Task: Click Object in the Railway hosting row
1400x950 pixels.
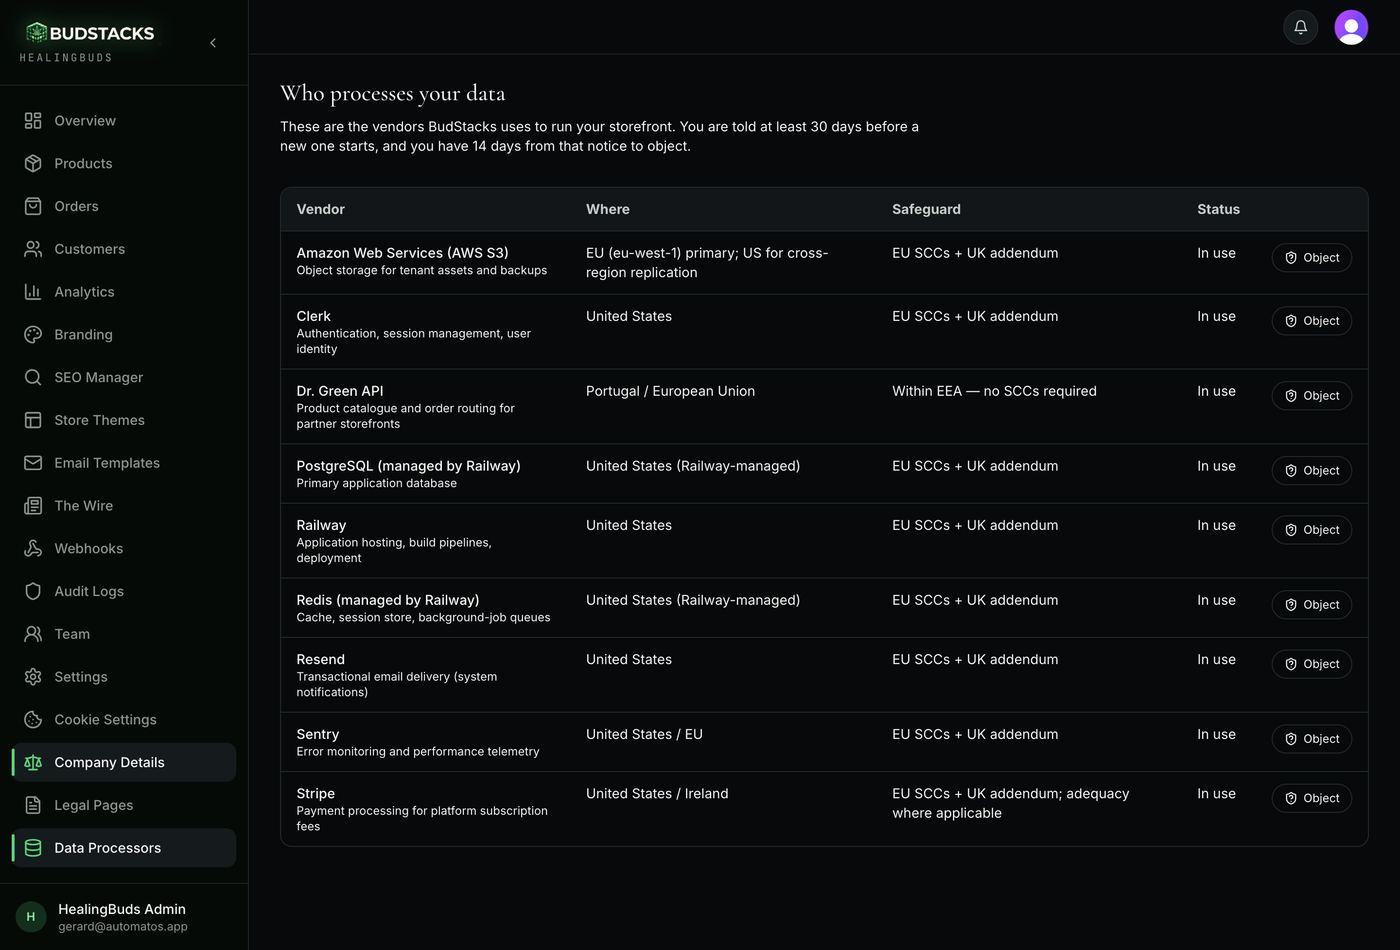Action: pos(1311,530)
